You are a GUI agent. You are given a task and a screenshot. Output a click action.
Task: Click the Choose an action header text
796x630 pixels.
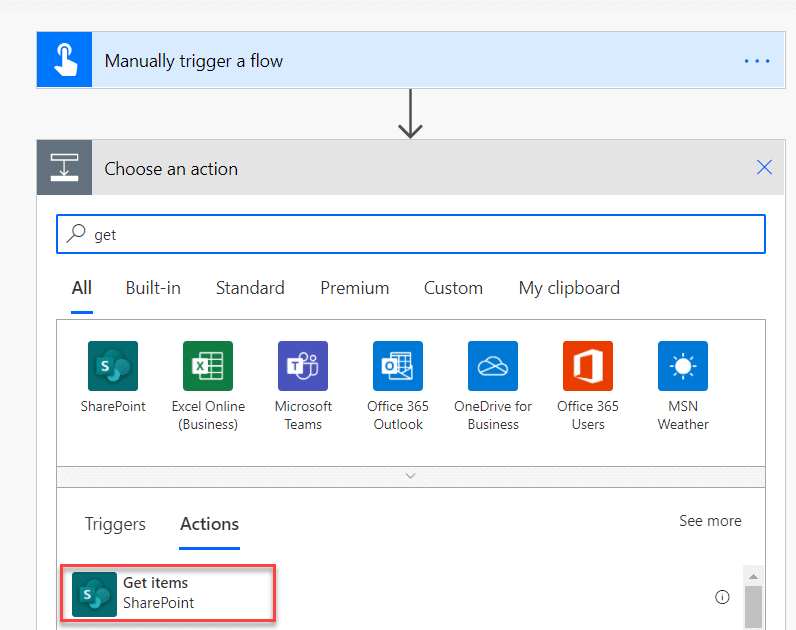point(171,169)
